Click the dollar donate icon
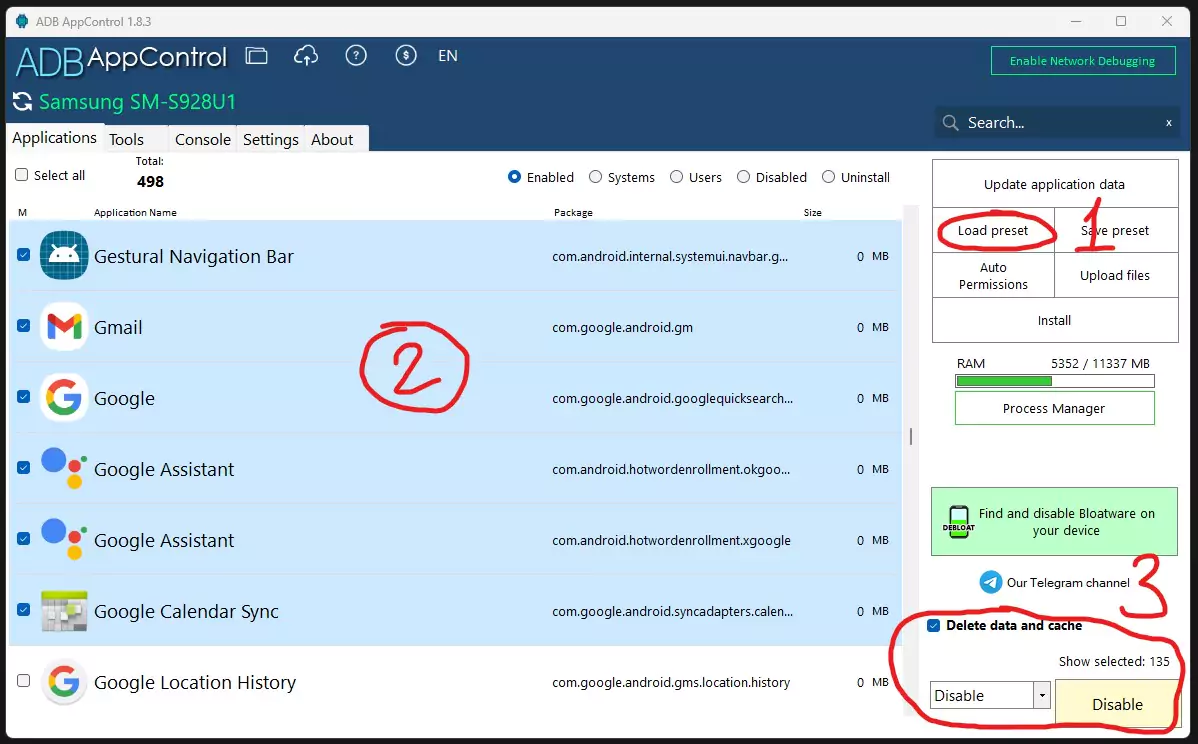 [406, 55]
